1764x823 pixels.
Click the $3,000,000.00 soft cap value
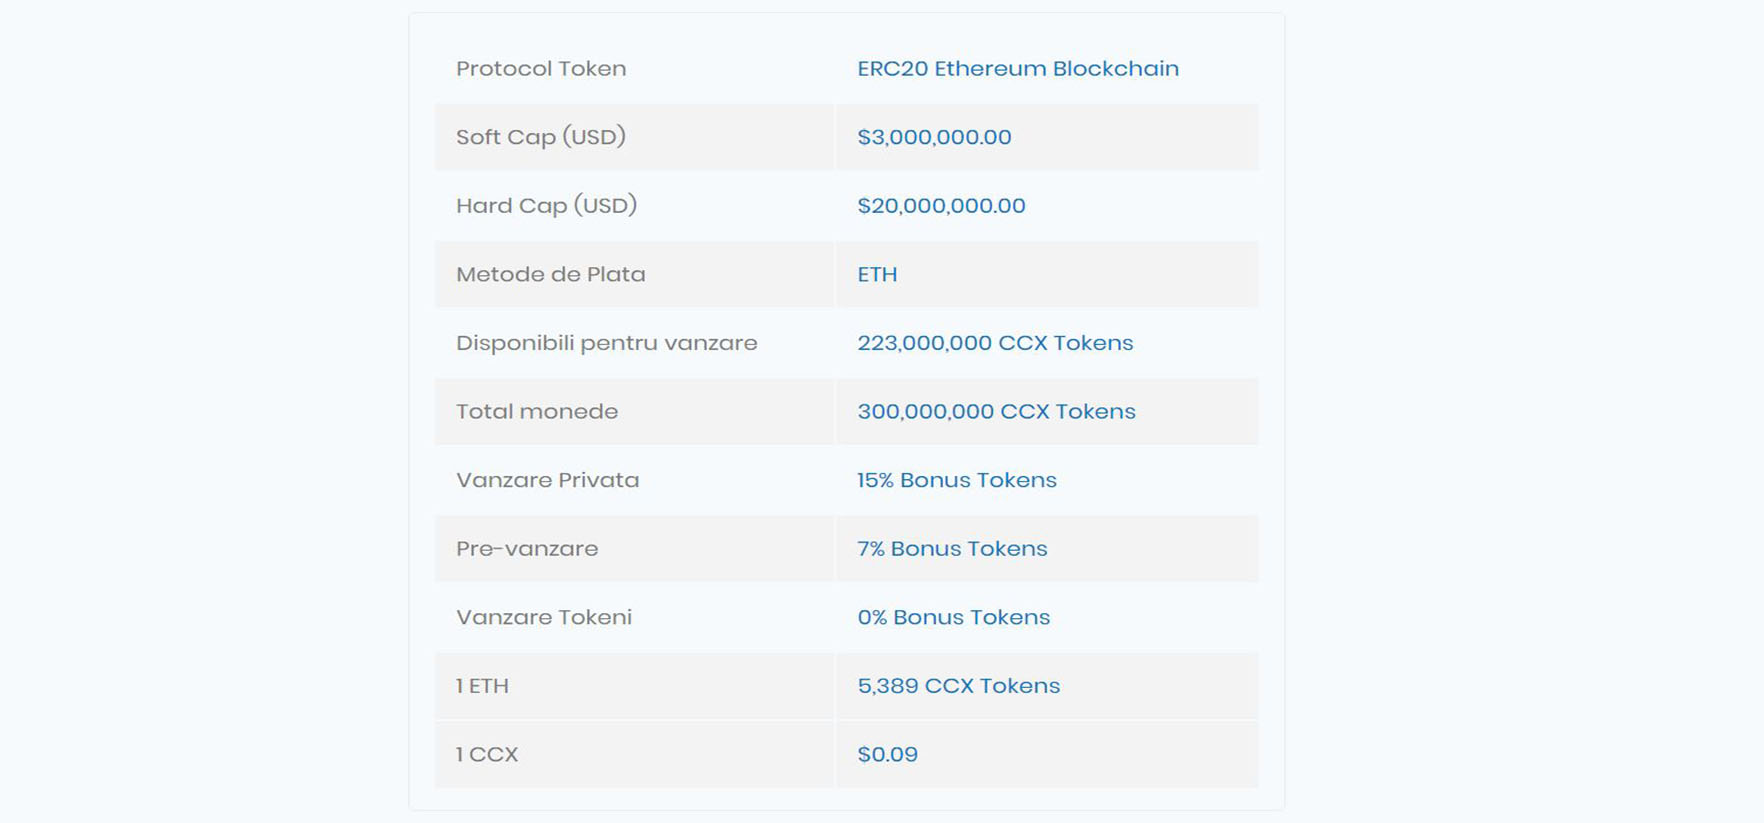pos(934,137)
